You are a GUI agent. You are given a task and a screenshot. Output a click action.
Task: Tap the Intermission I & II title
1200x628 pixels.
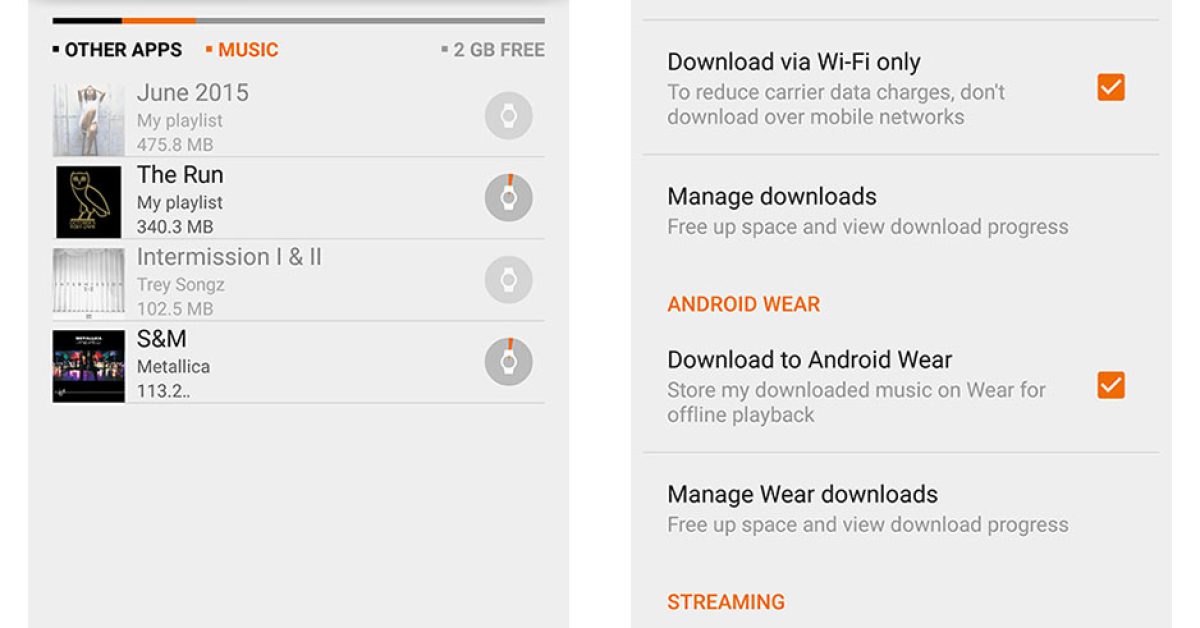pyautogui.click(x=229, y=257)
